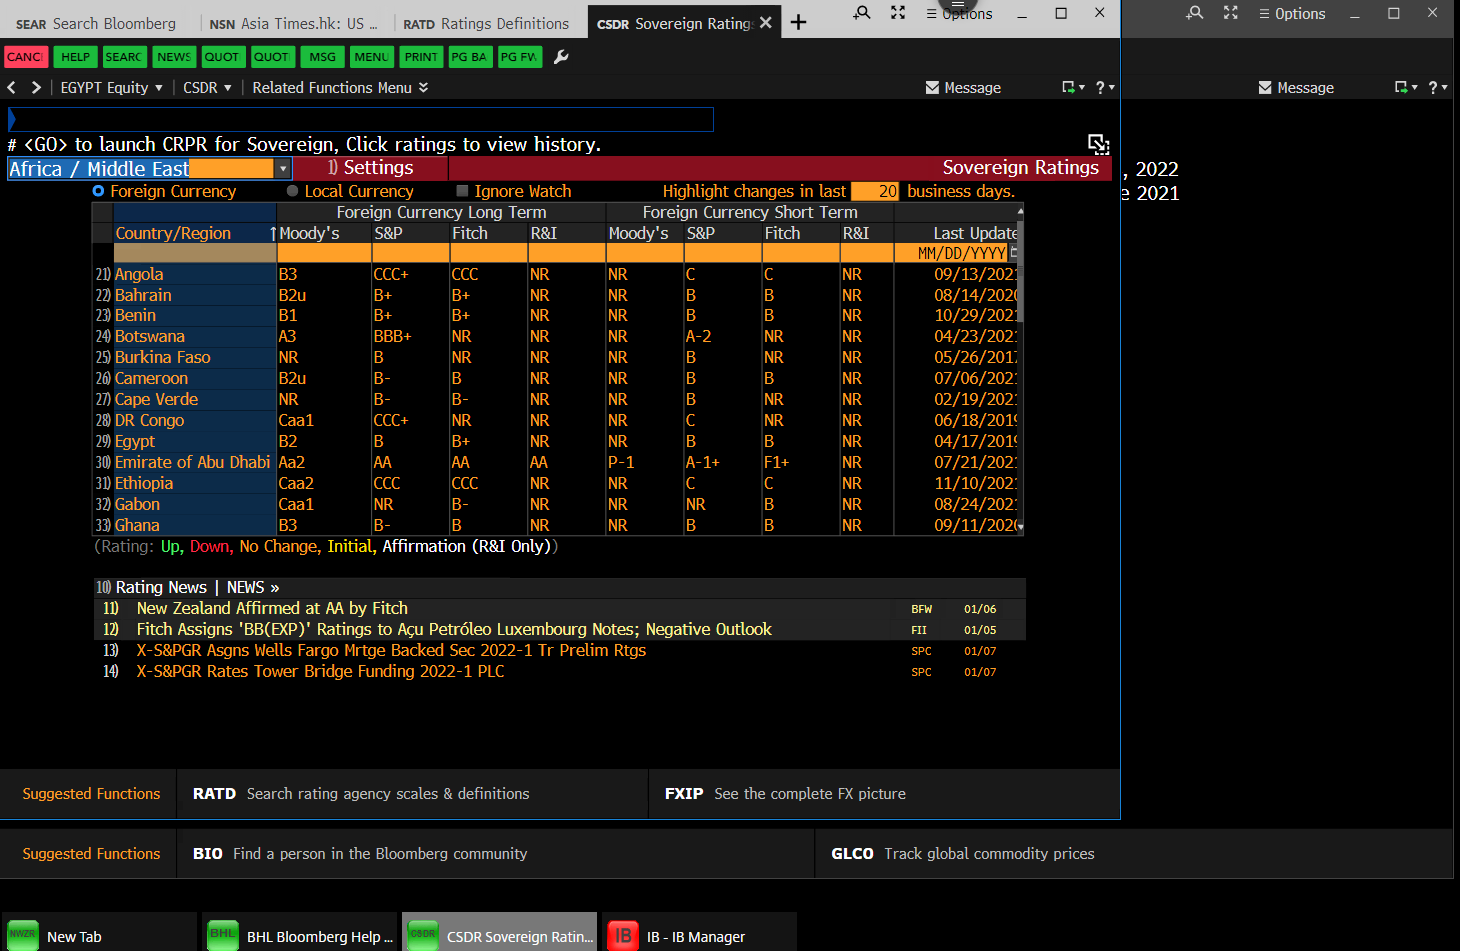The image size is (1460, 951).
Task: Open the RATD suggested function
Action: point(412,794)
